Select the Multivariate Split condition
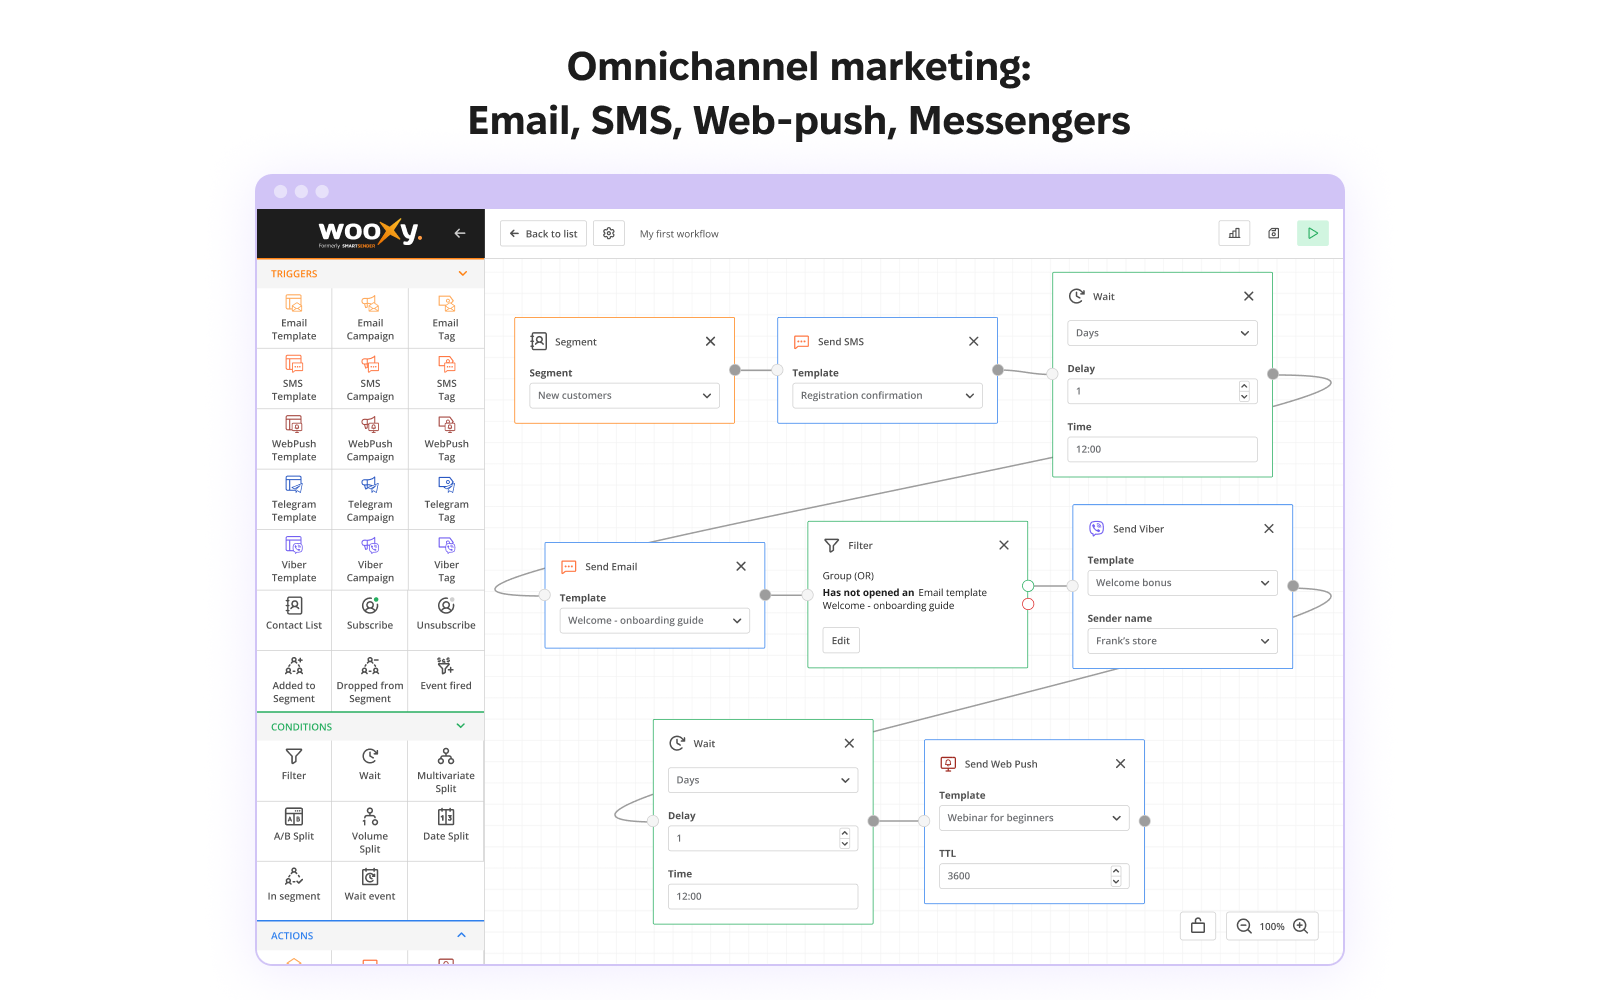 [x=446, y=770]
